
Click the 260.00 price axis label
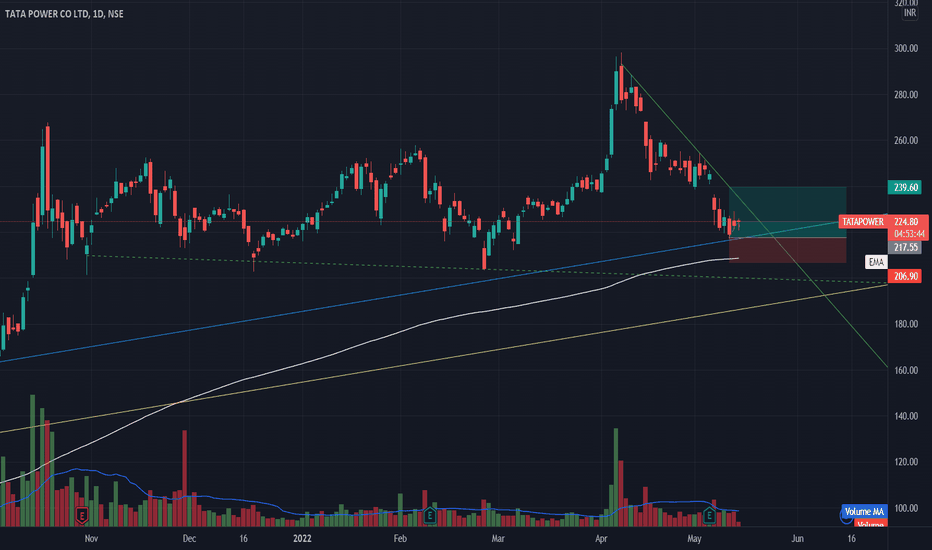906,140
